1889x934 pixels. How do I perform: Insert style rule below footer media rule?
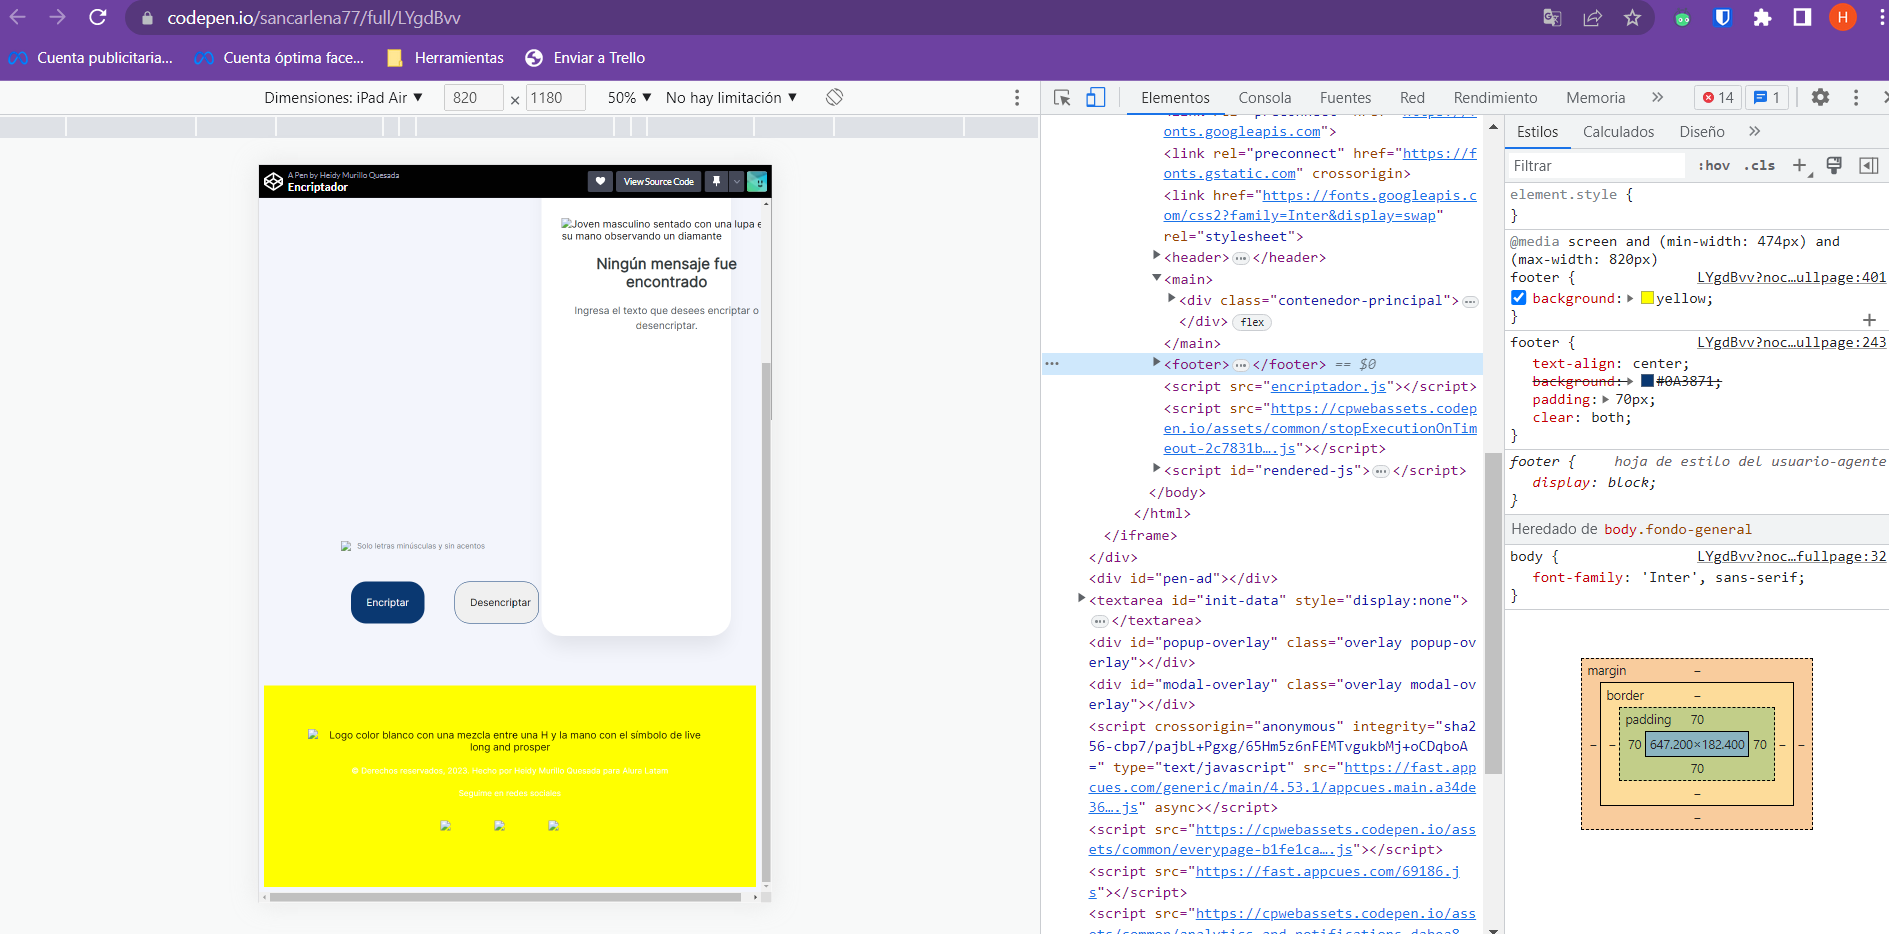pyautogui.click(x=1869, y=320)
